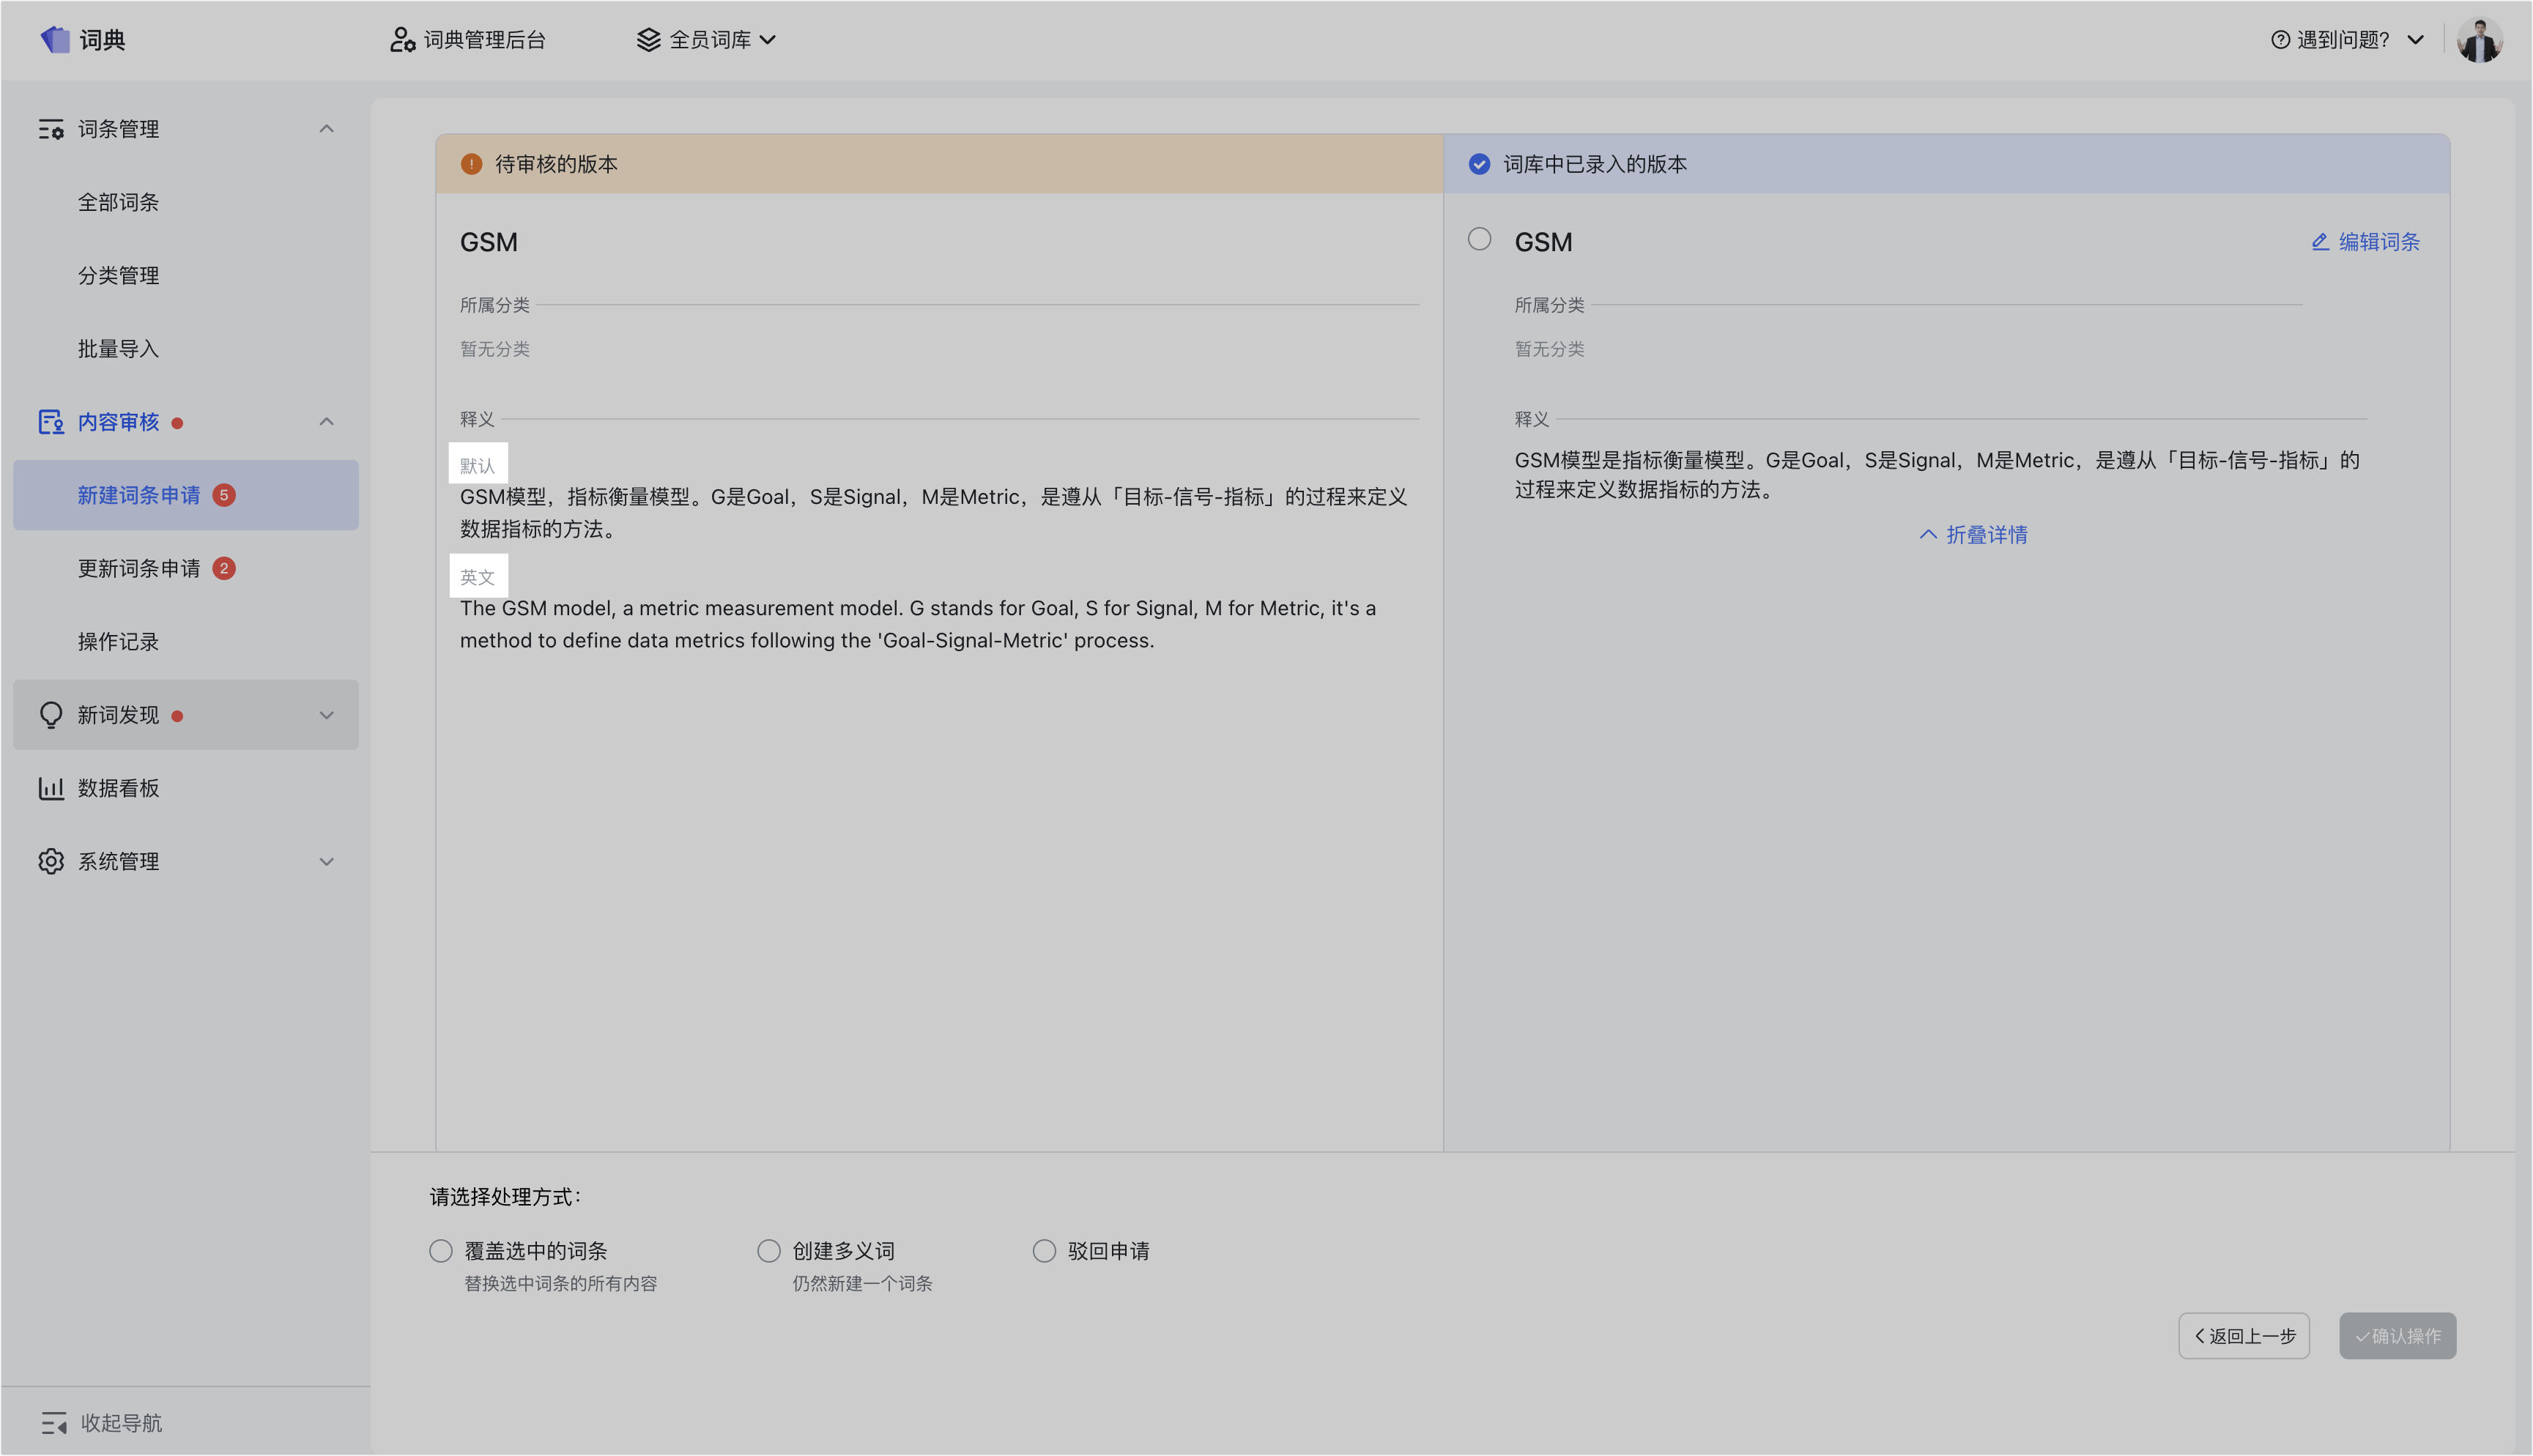Click the orange warning icon by 待审核的版本
The width and height of the screenshot is (2533, 1456).
coord(471,164)
